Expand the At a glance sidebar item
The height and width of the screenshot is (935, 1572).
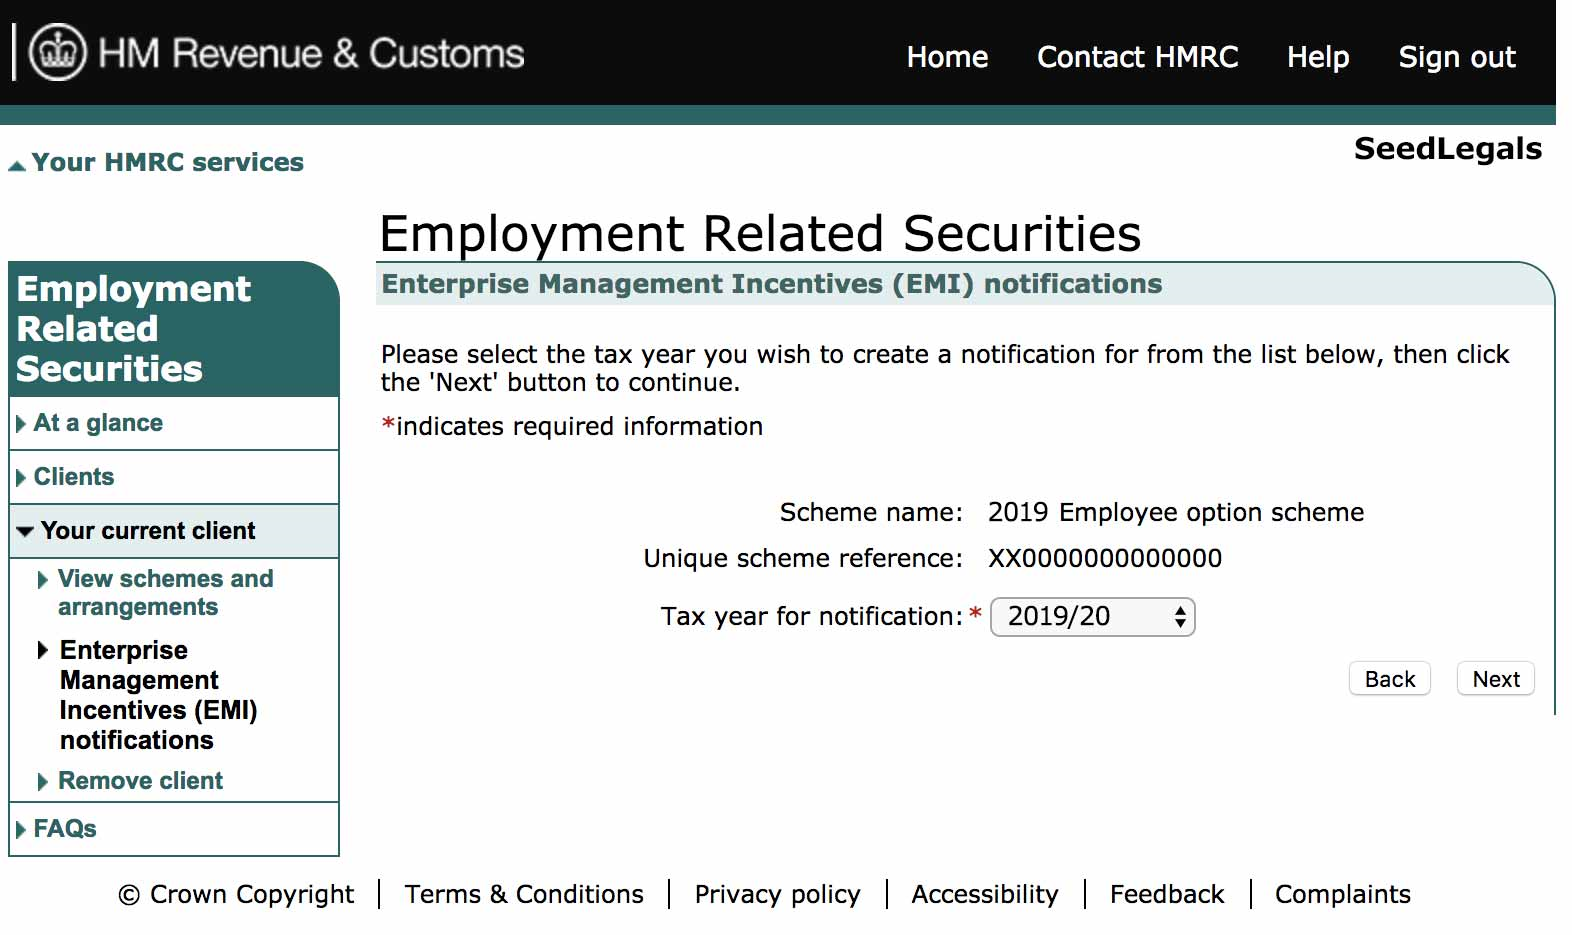[x=98, y=423]
